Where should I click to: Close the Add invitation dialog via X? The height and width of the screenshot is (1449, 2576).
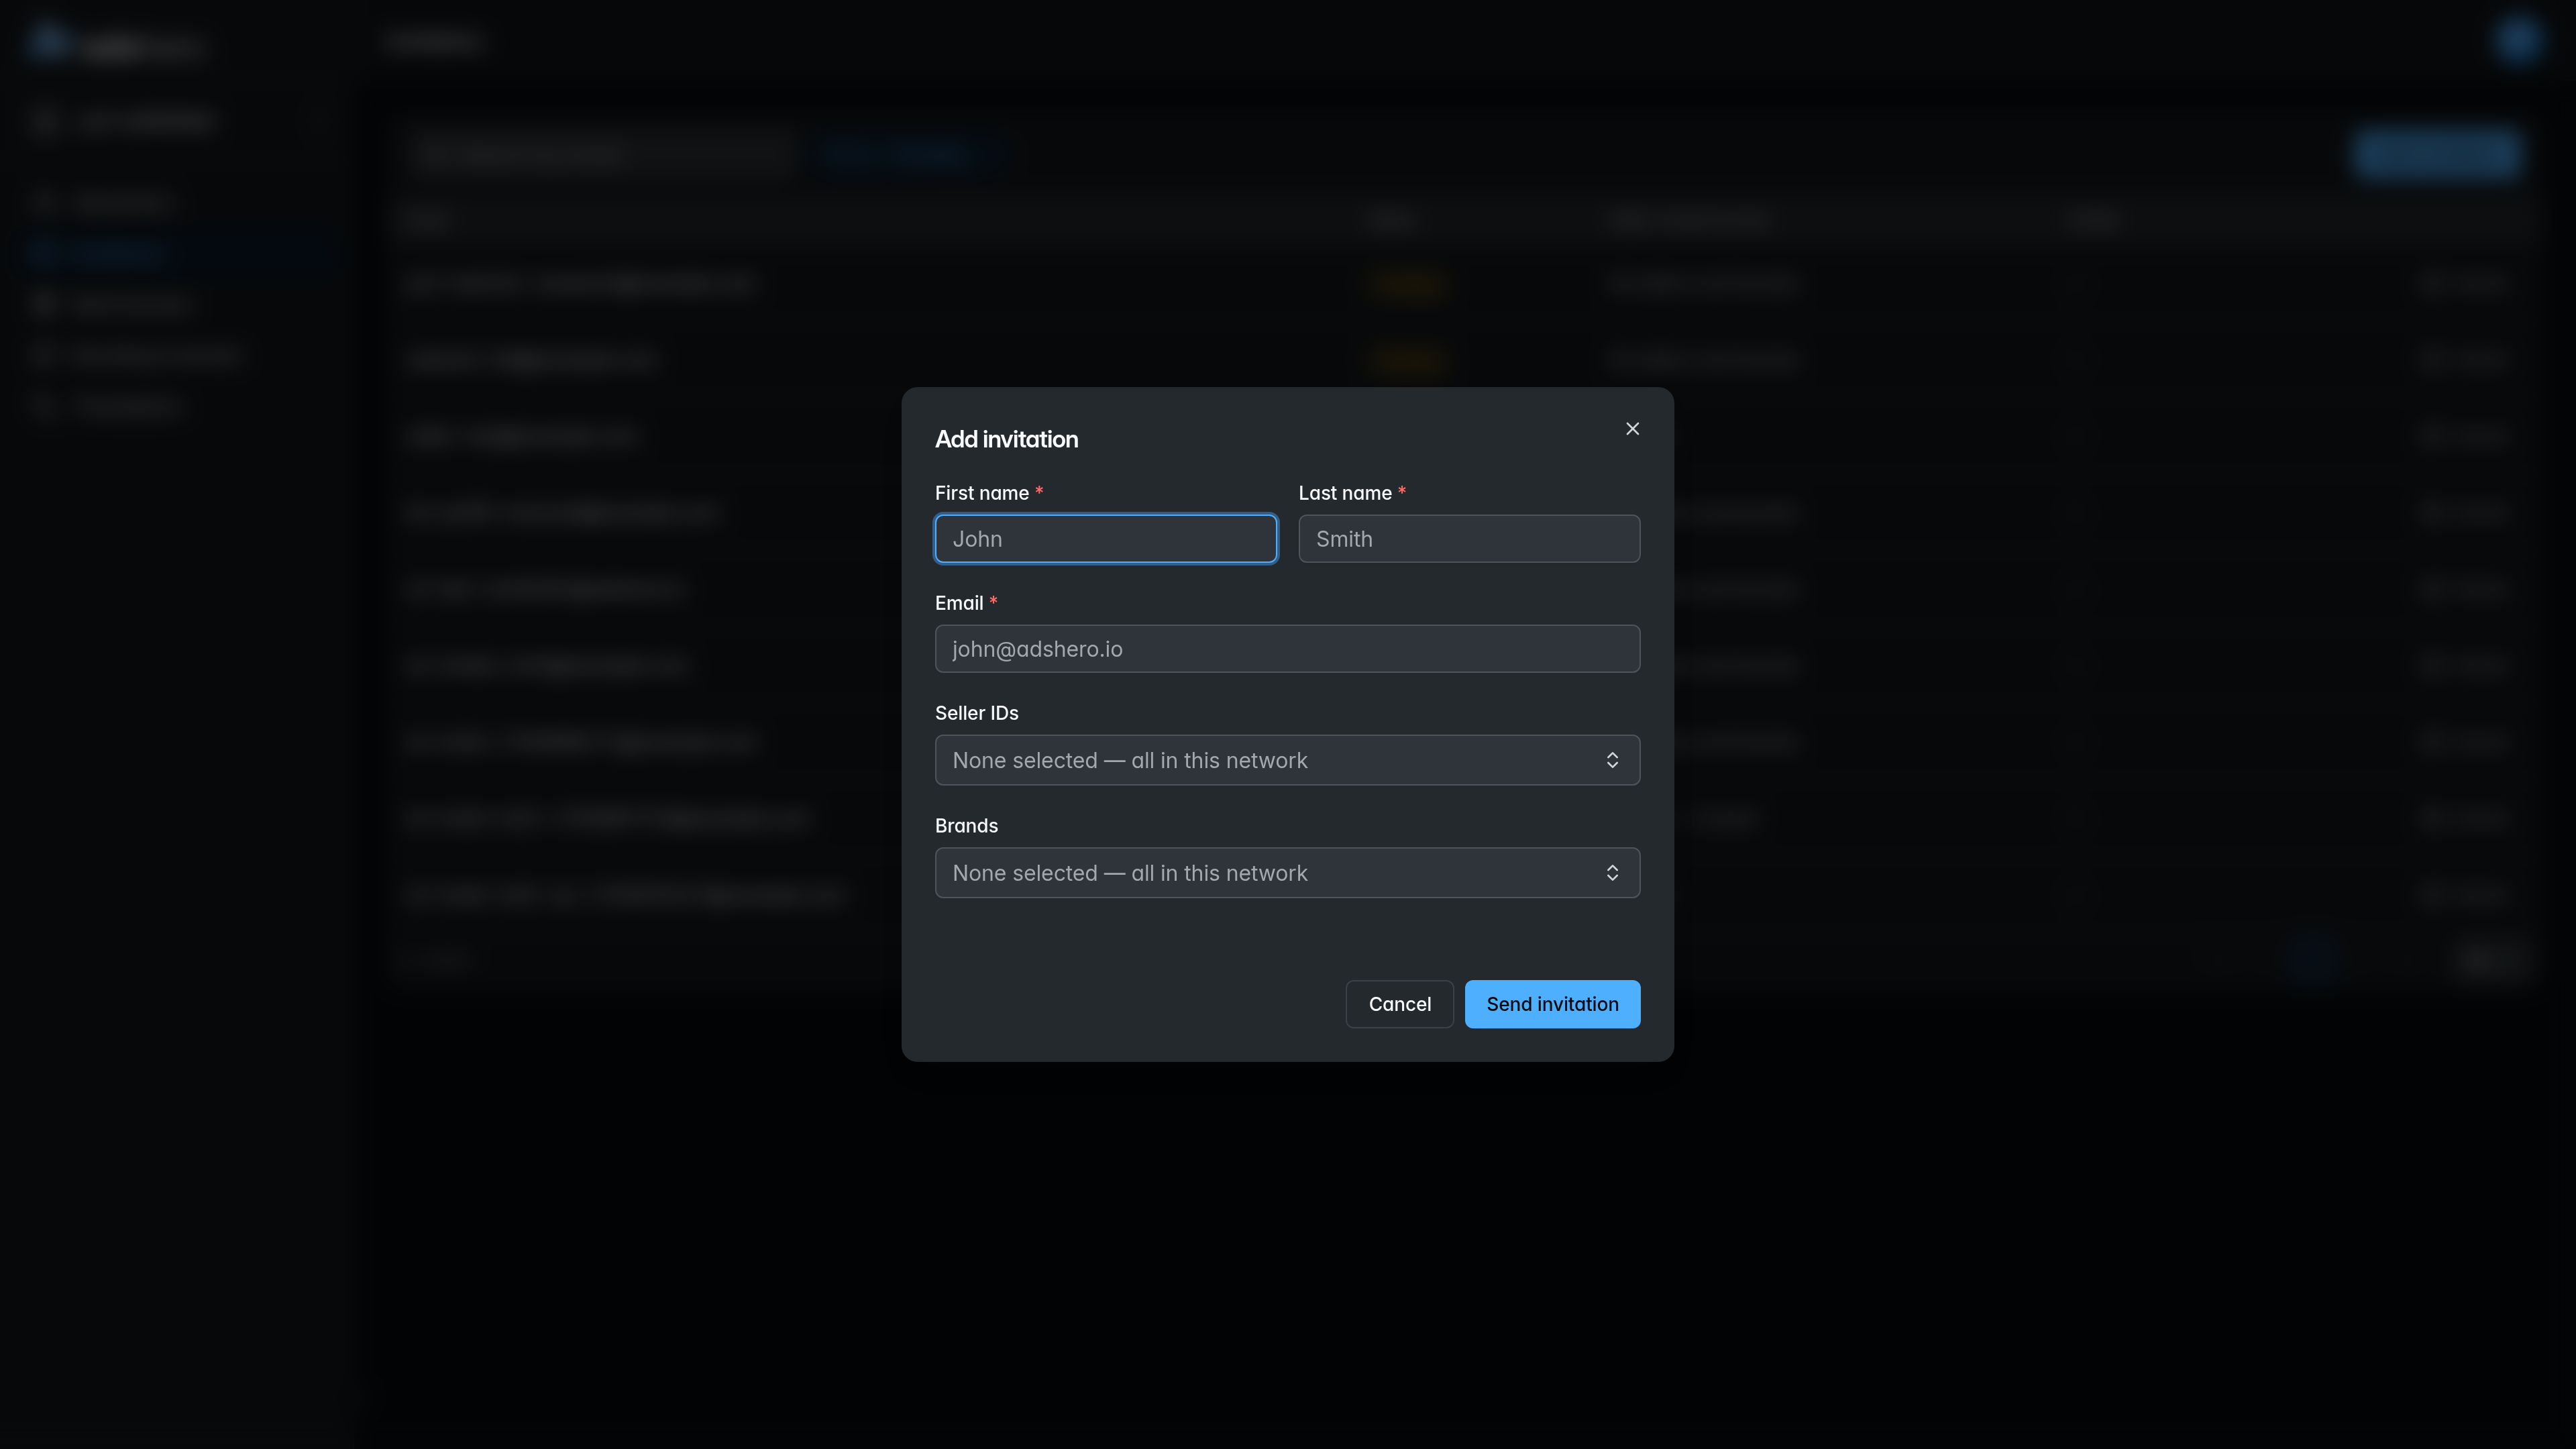coord(1632,429)
